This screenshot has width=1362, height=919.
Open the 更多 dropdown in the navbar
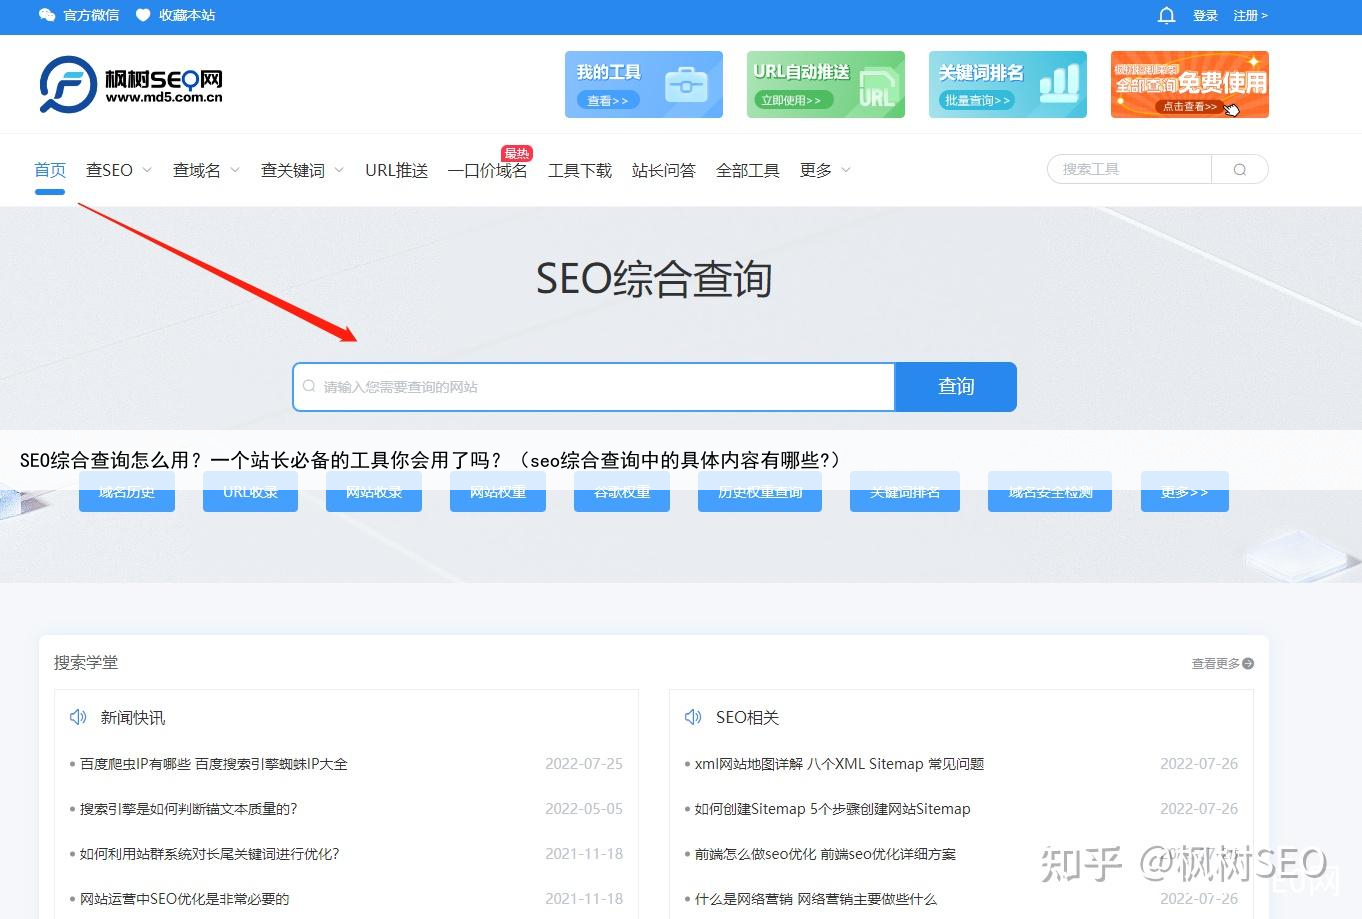824,170
